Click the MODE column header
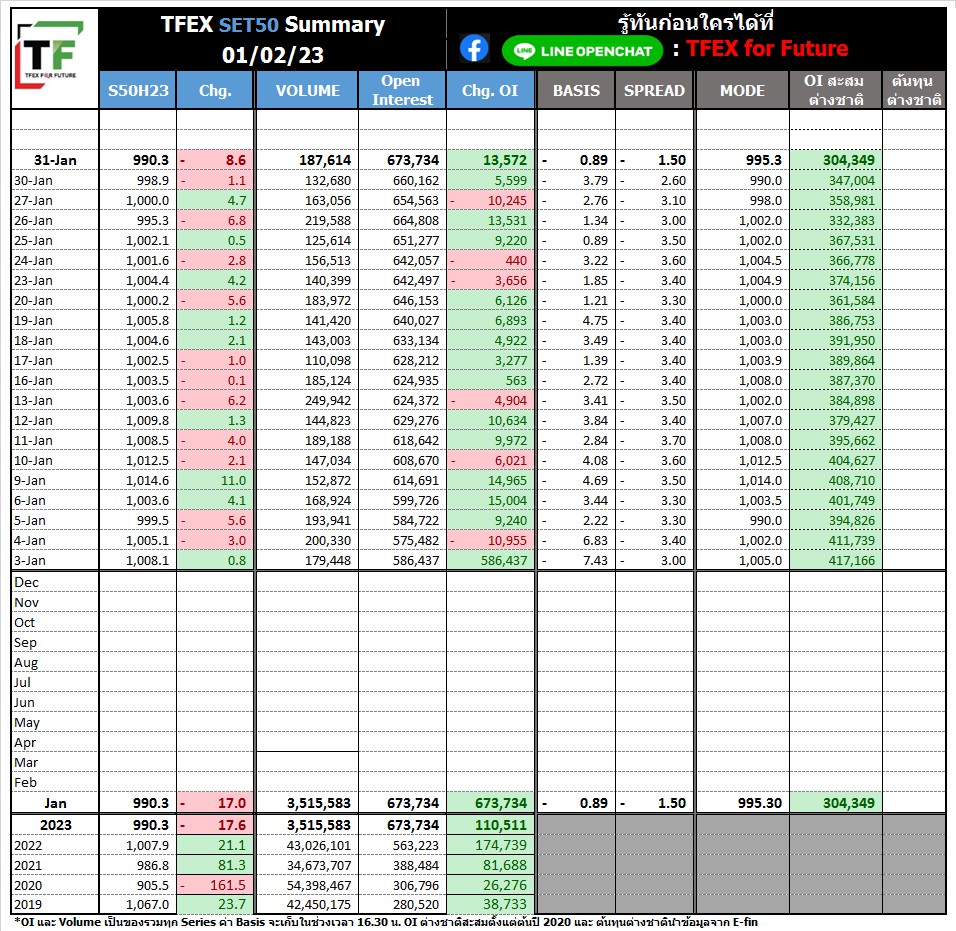This screenshot has width=956, height=931. coord(742,90)
